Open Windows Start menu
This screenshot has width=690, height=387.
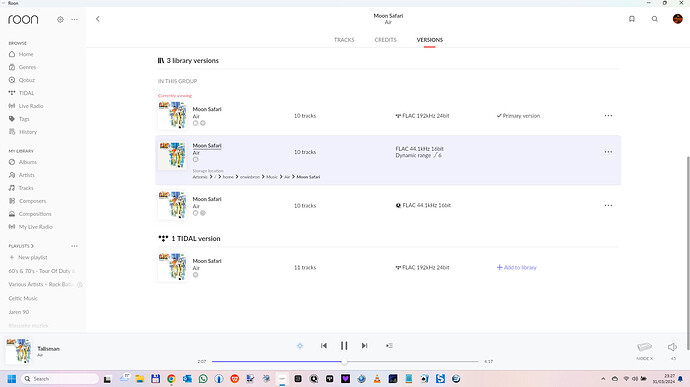tap(12, 379)
